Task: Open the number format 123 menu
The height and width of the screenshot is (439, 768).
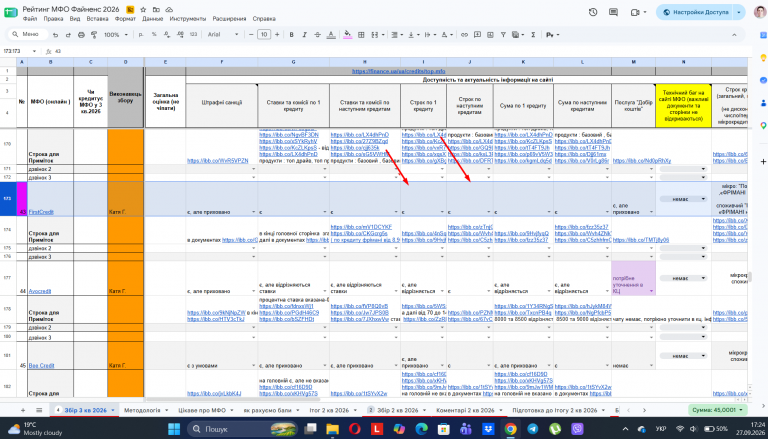Action: (x=193, y=35)
